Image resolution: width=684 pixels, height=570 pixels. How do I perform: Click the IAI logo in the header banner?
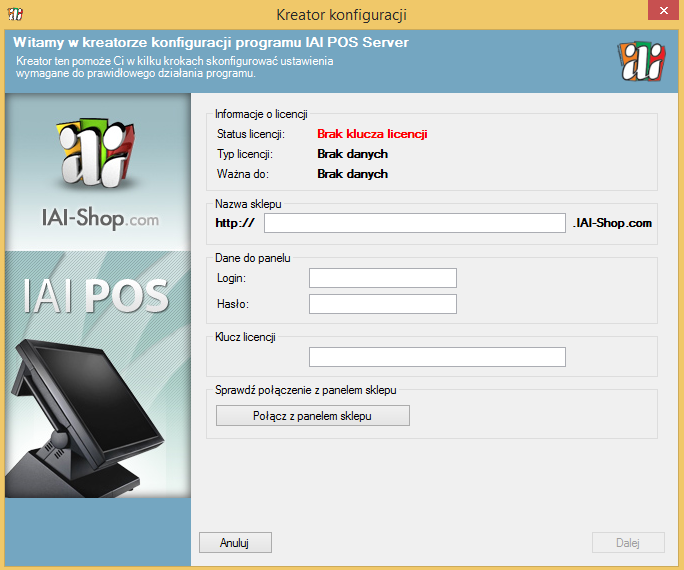[642, 61]
